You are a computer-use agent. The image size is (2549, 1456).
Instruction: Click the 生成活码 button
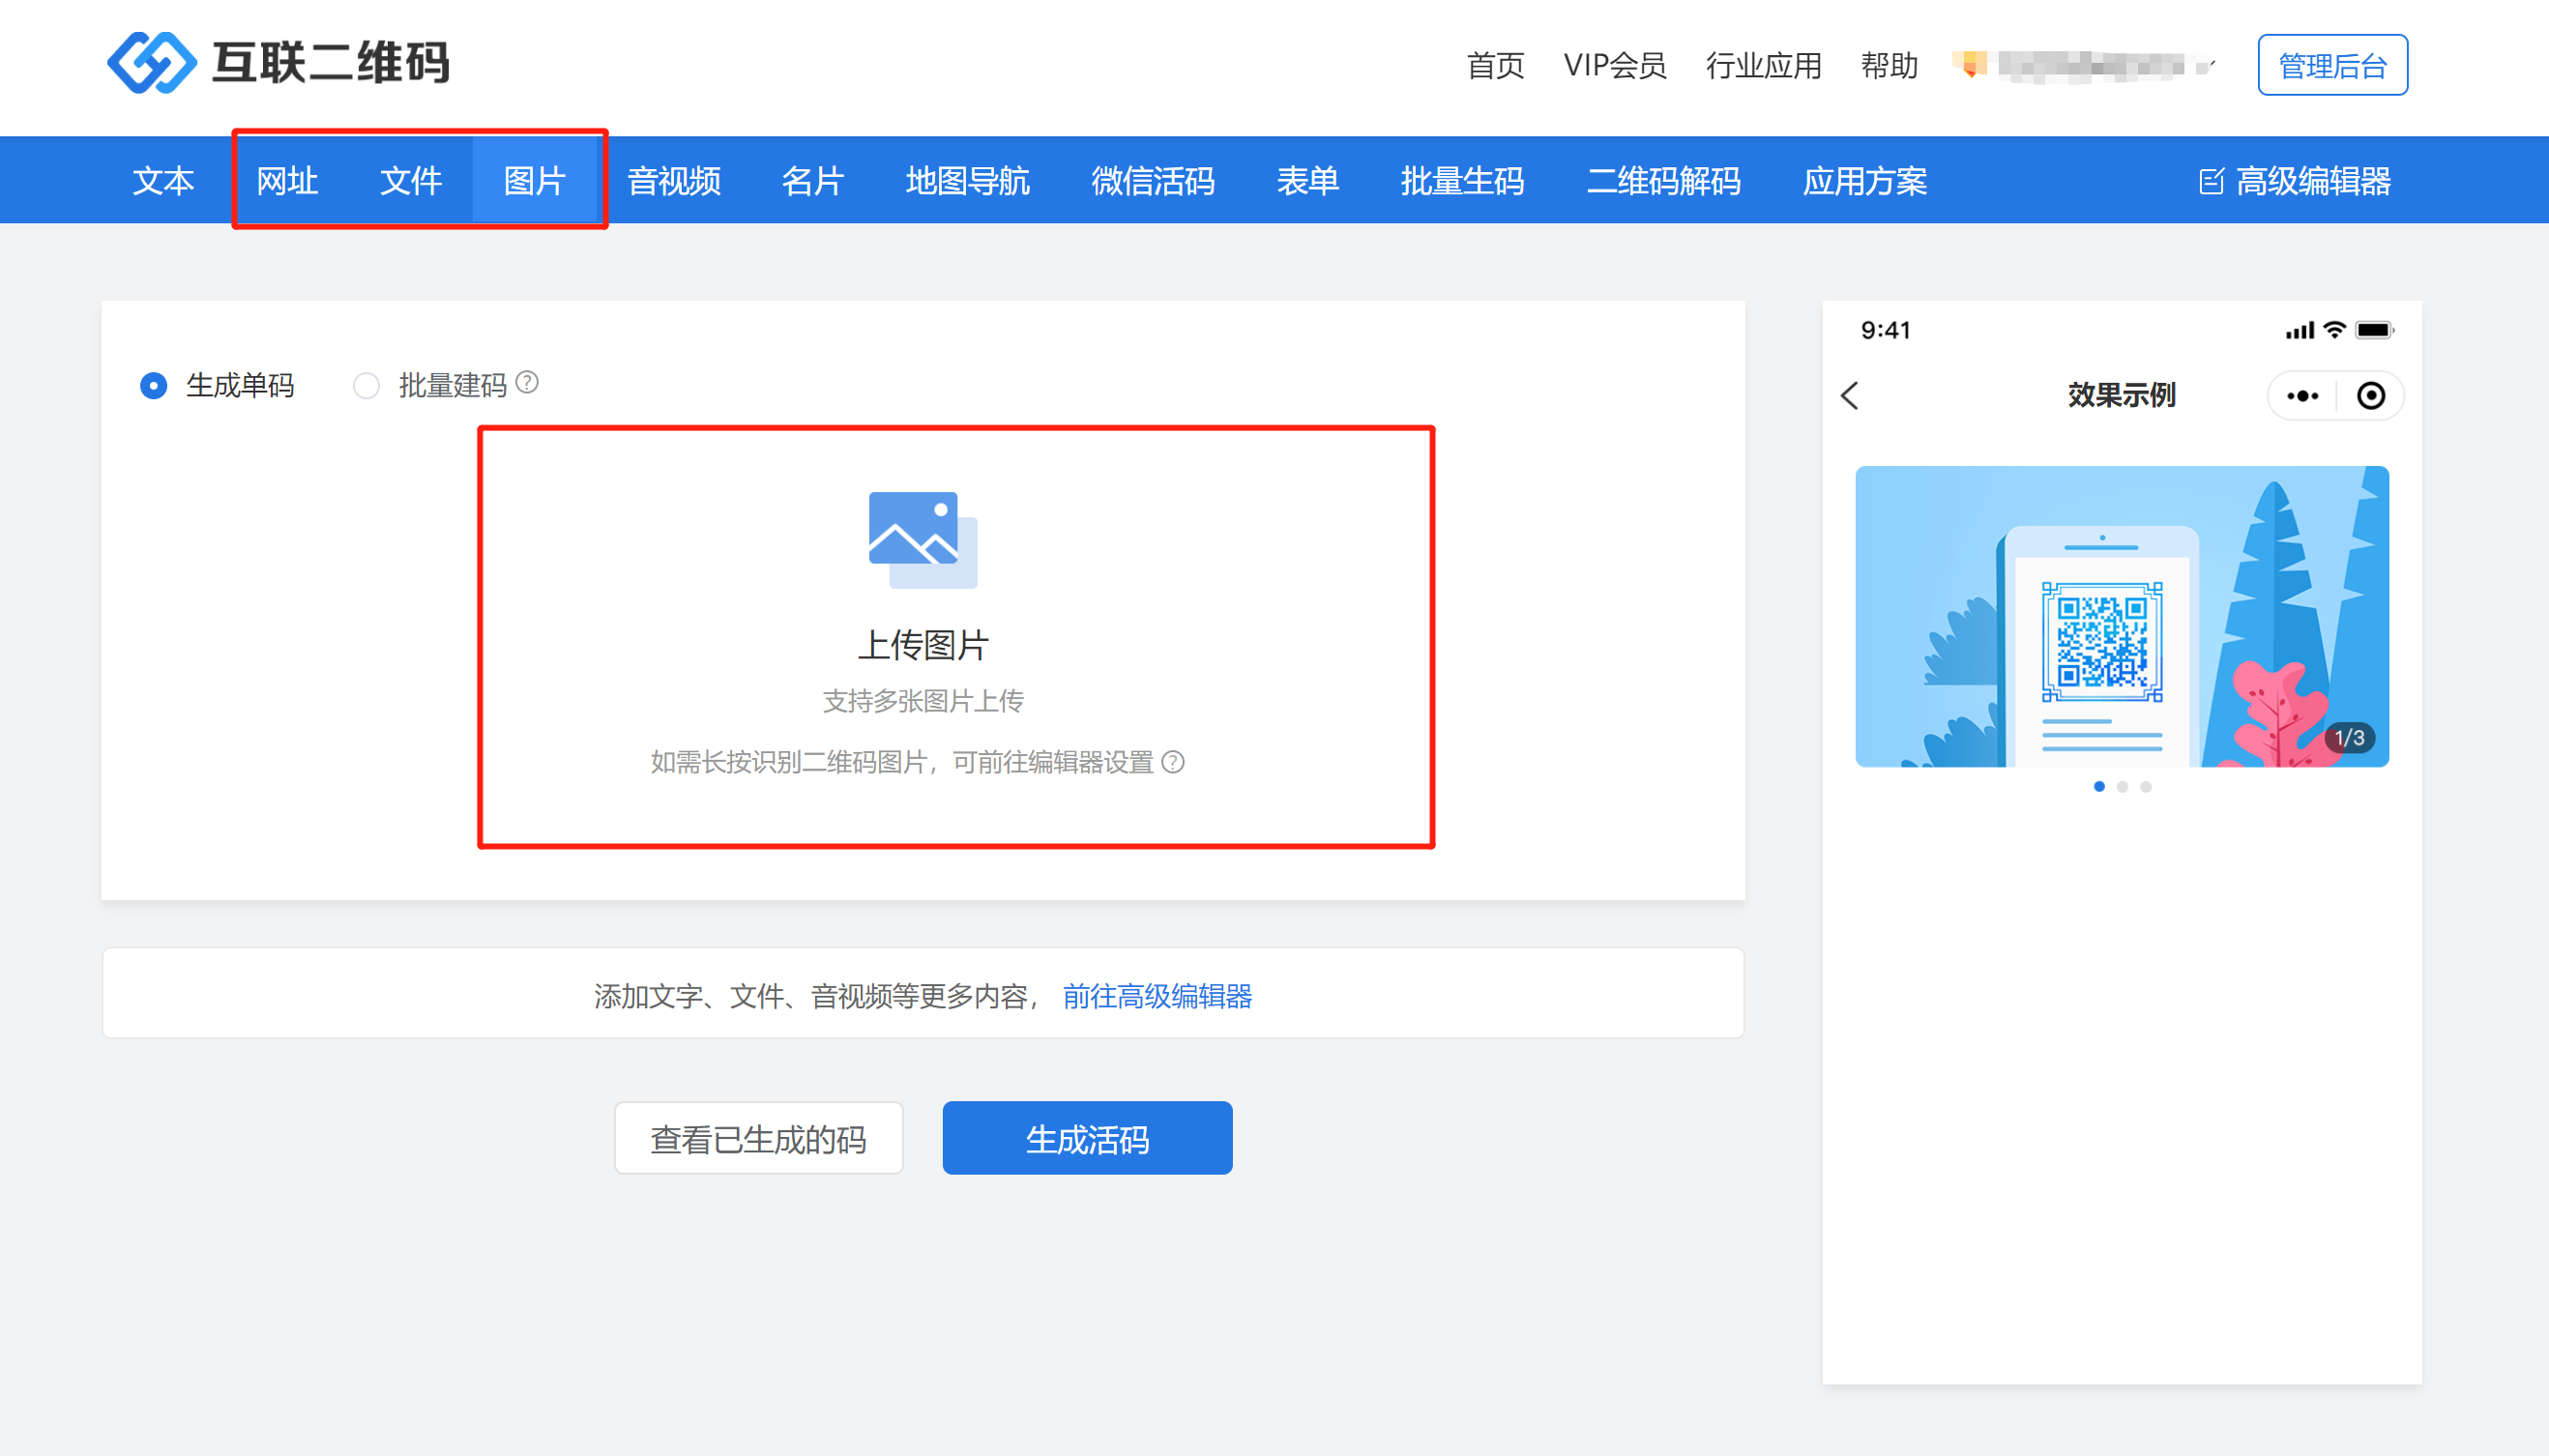1087,1138
